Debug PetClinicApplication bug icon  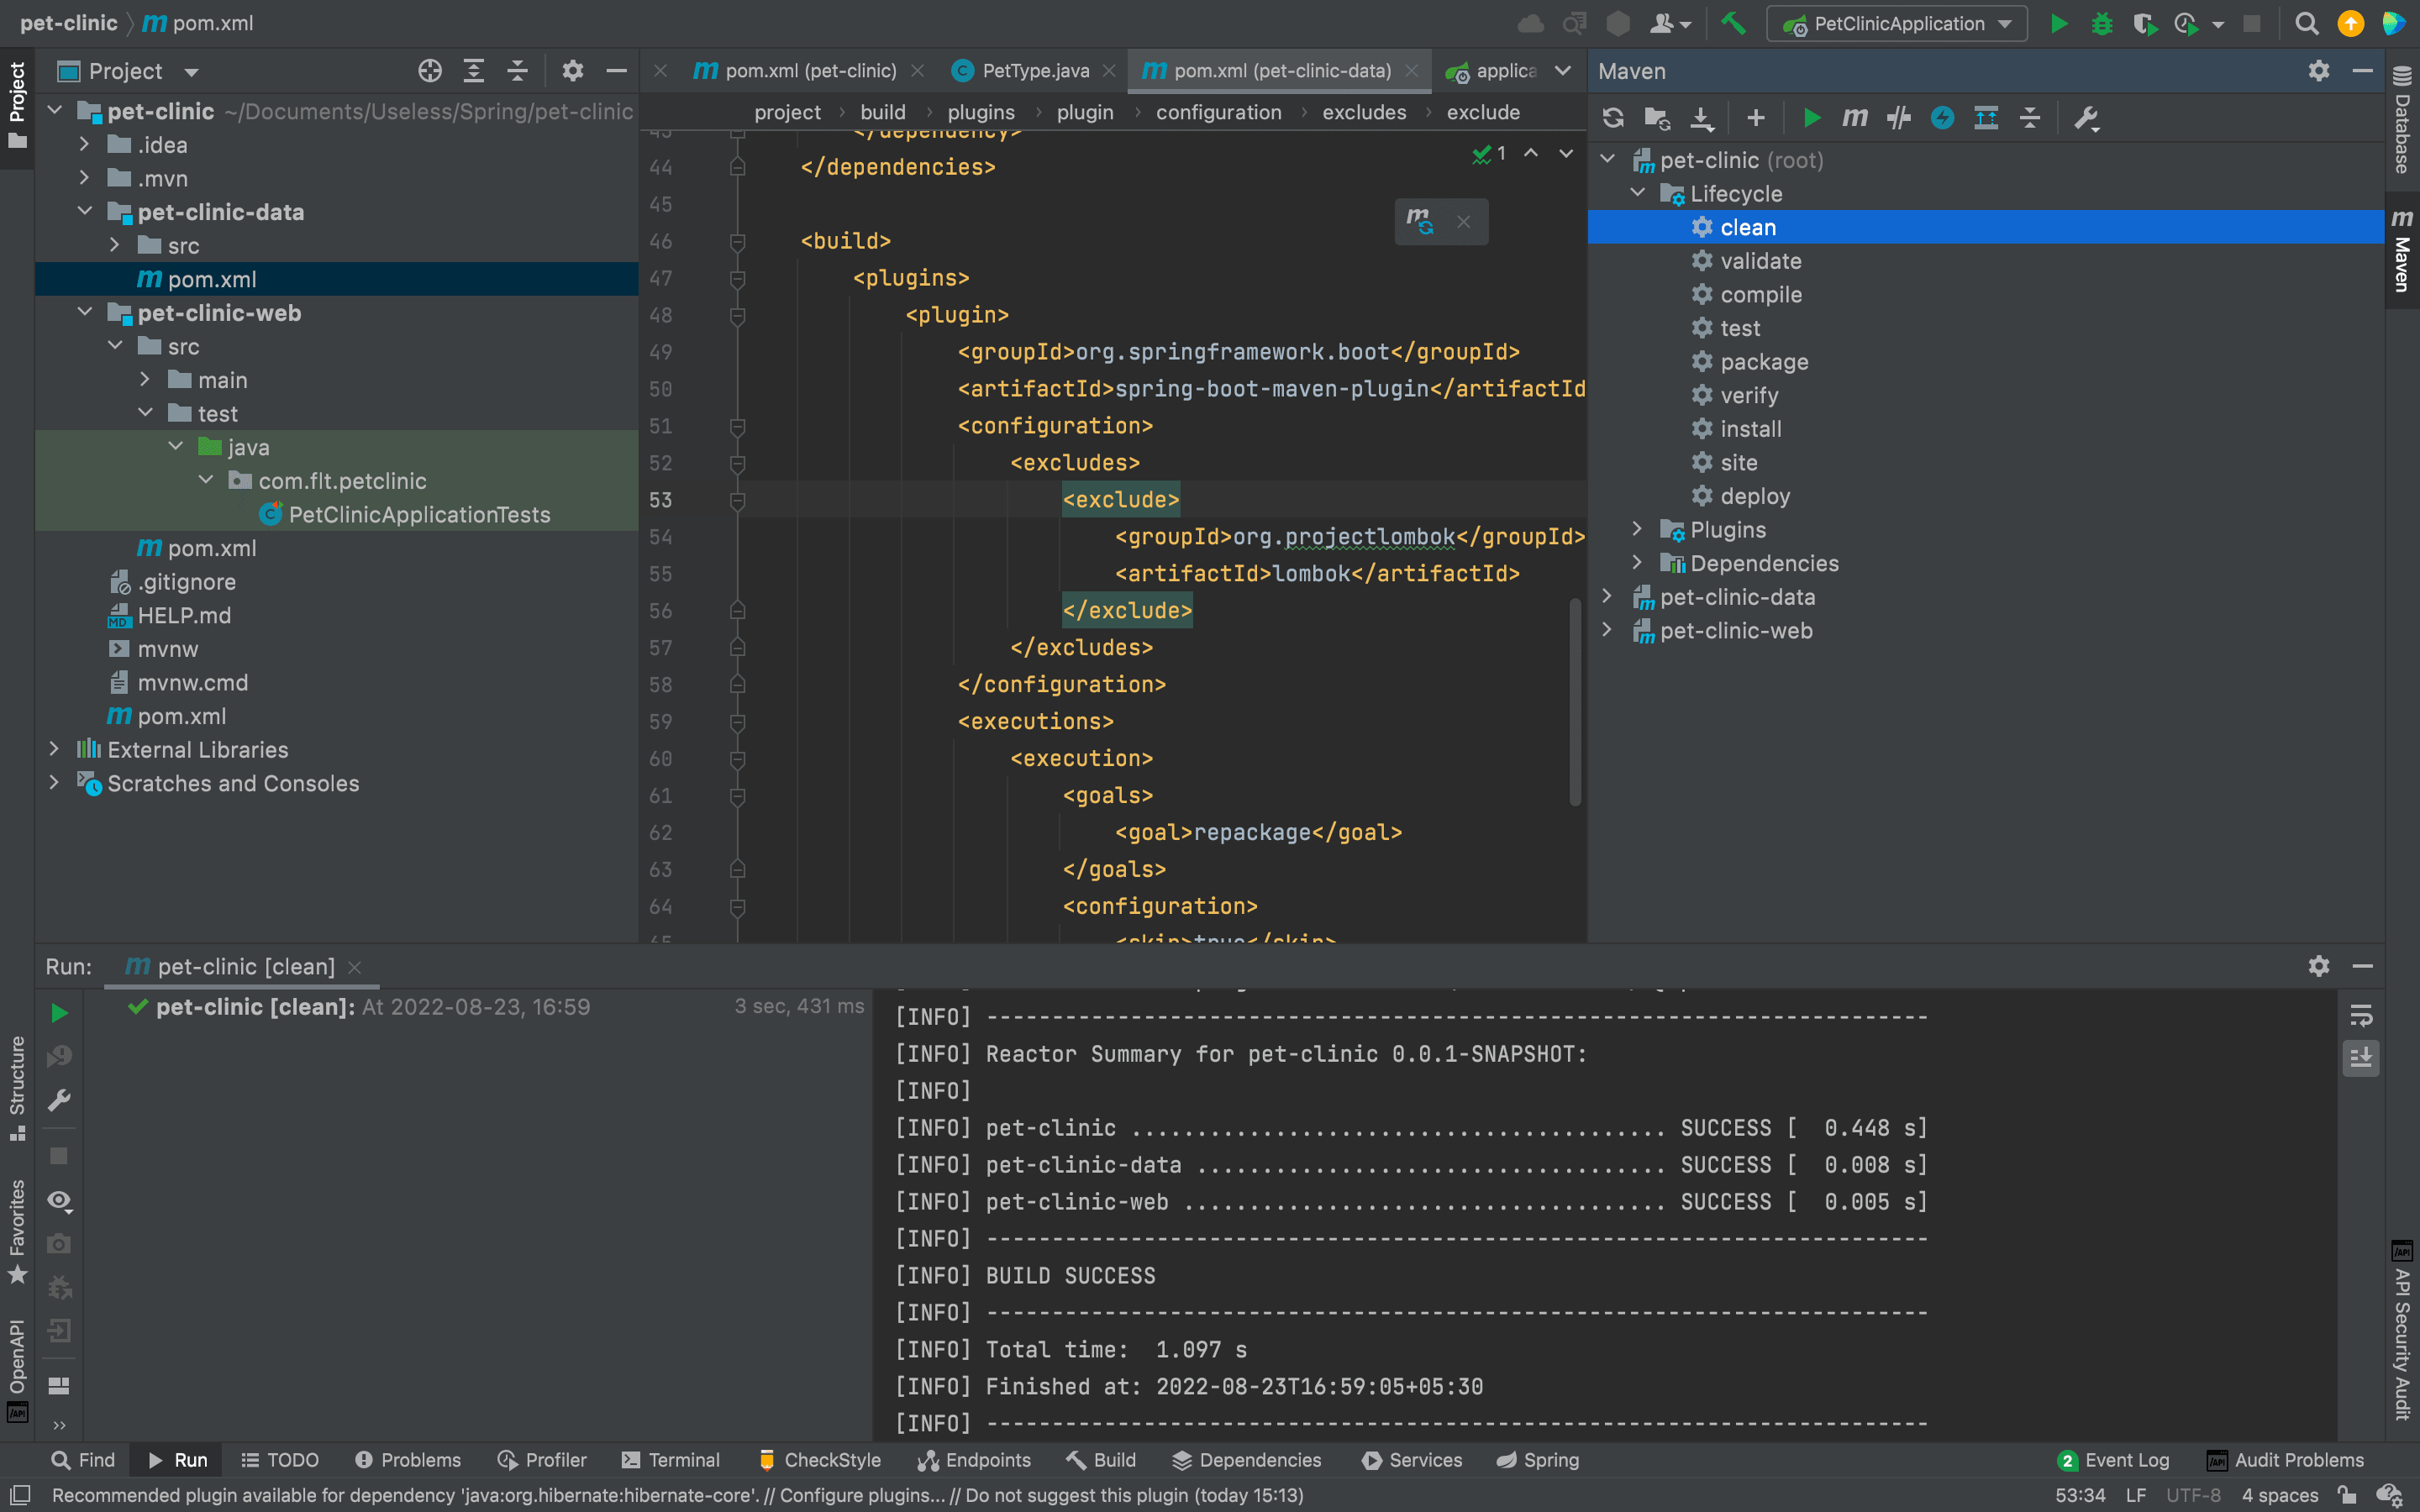[2102, 23]
